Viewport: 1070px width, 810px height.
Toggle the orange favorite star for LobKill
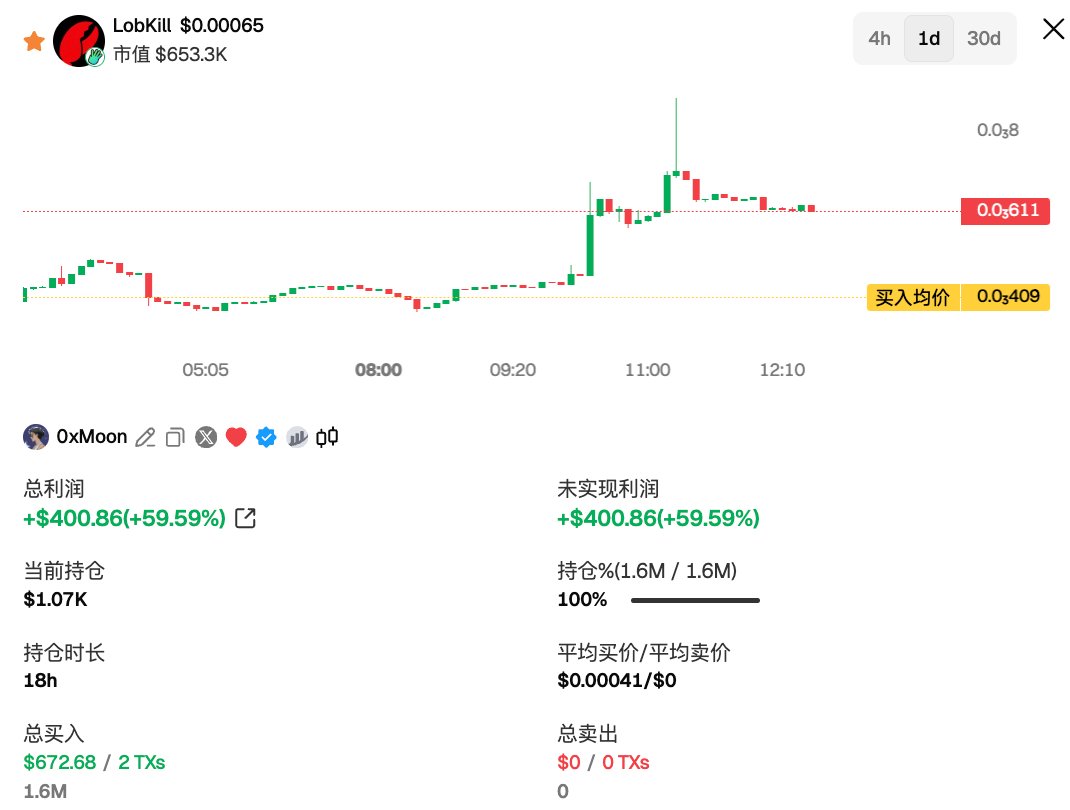(34, 41)
